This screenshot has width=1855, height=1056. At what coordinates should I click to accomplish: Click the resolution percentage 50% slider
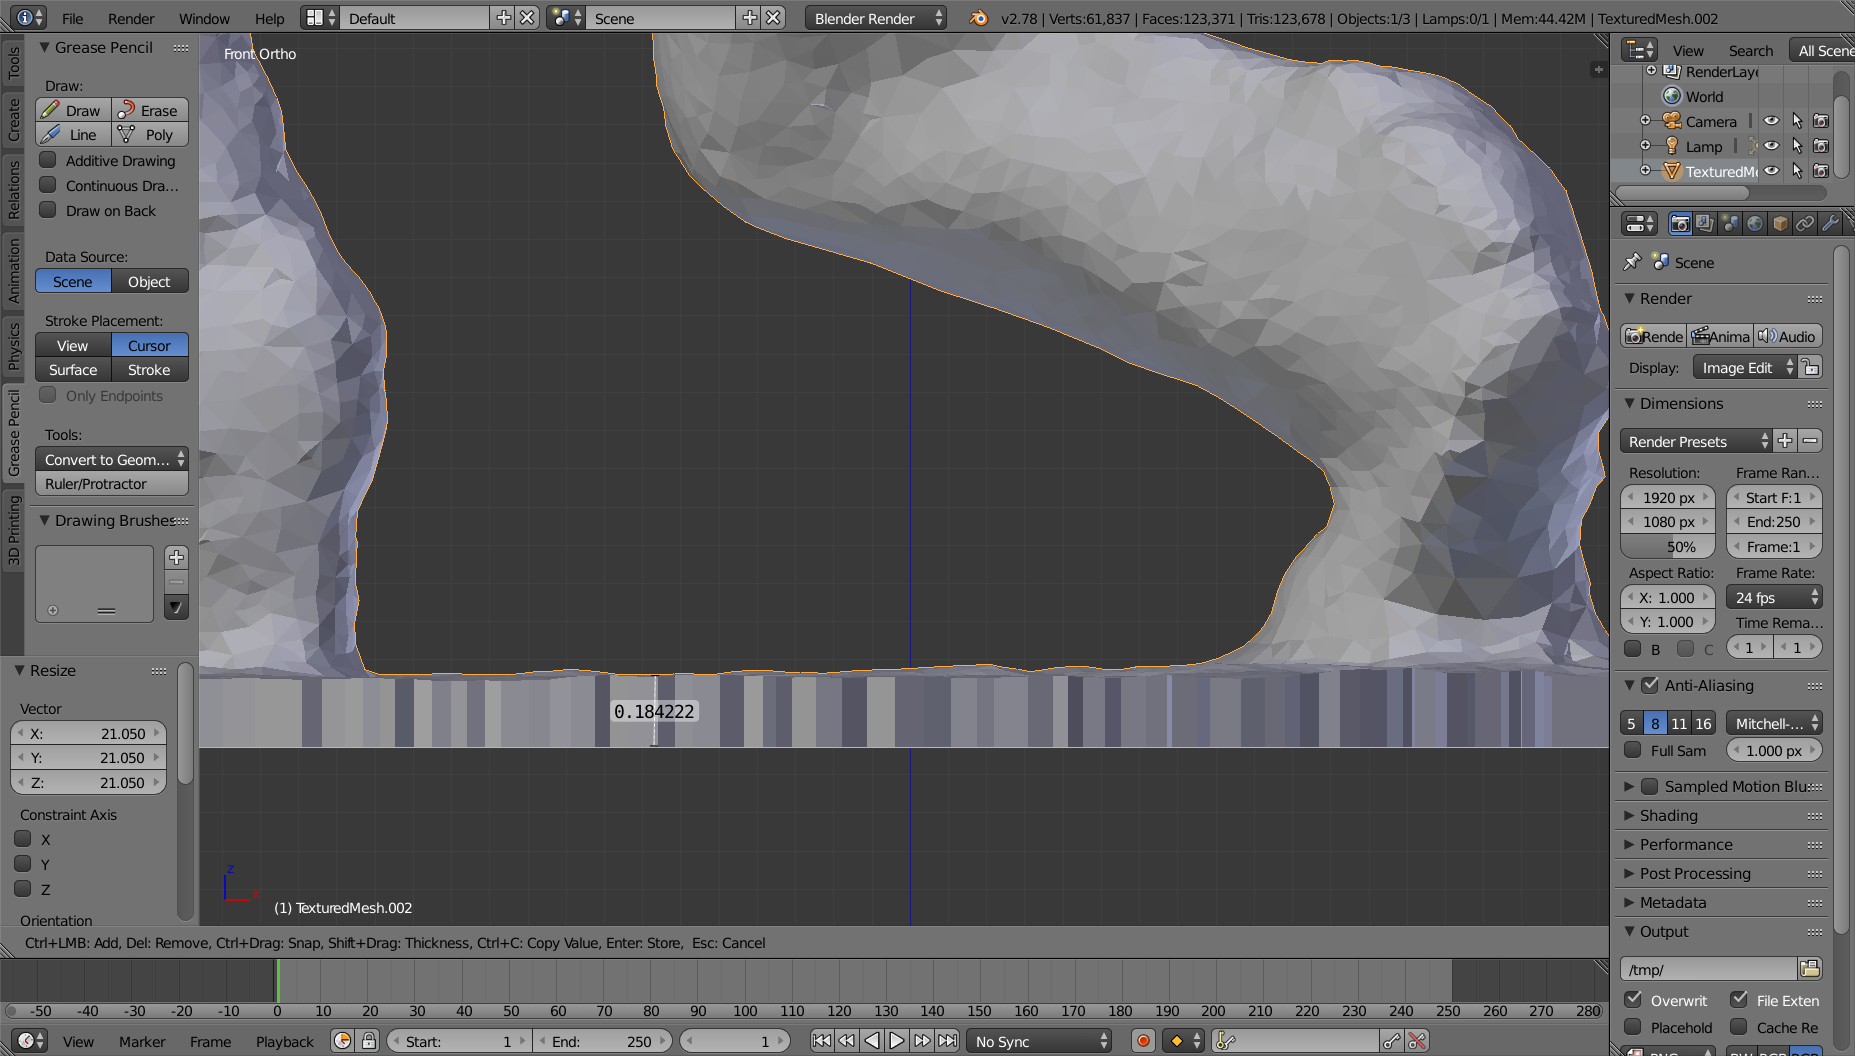pos(1668,546)
